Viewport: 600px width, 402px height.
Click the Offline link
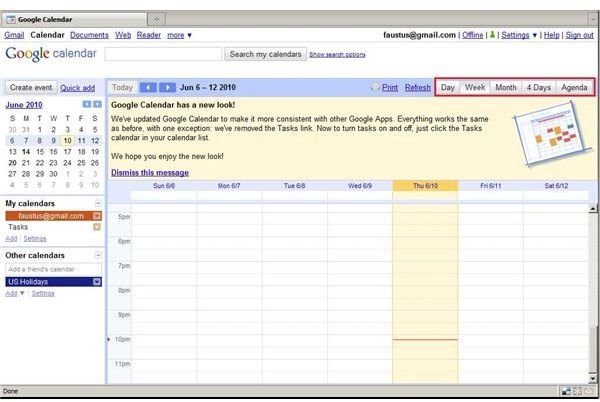point(472,35)
